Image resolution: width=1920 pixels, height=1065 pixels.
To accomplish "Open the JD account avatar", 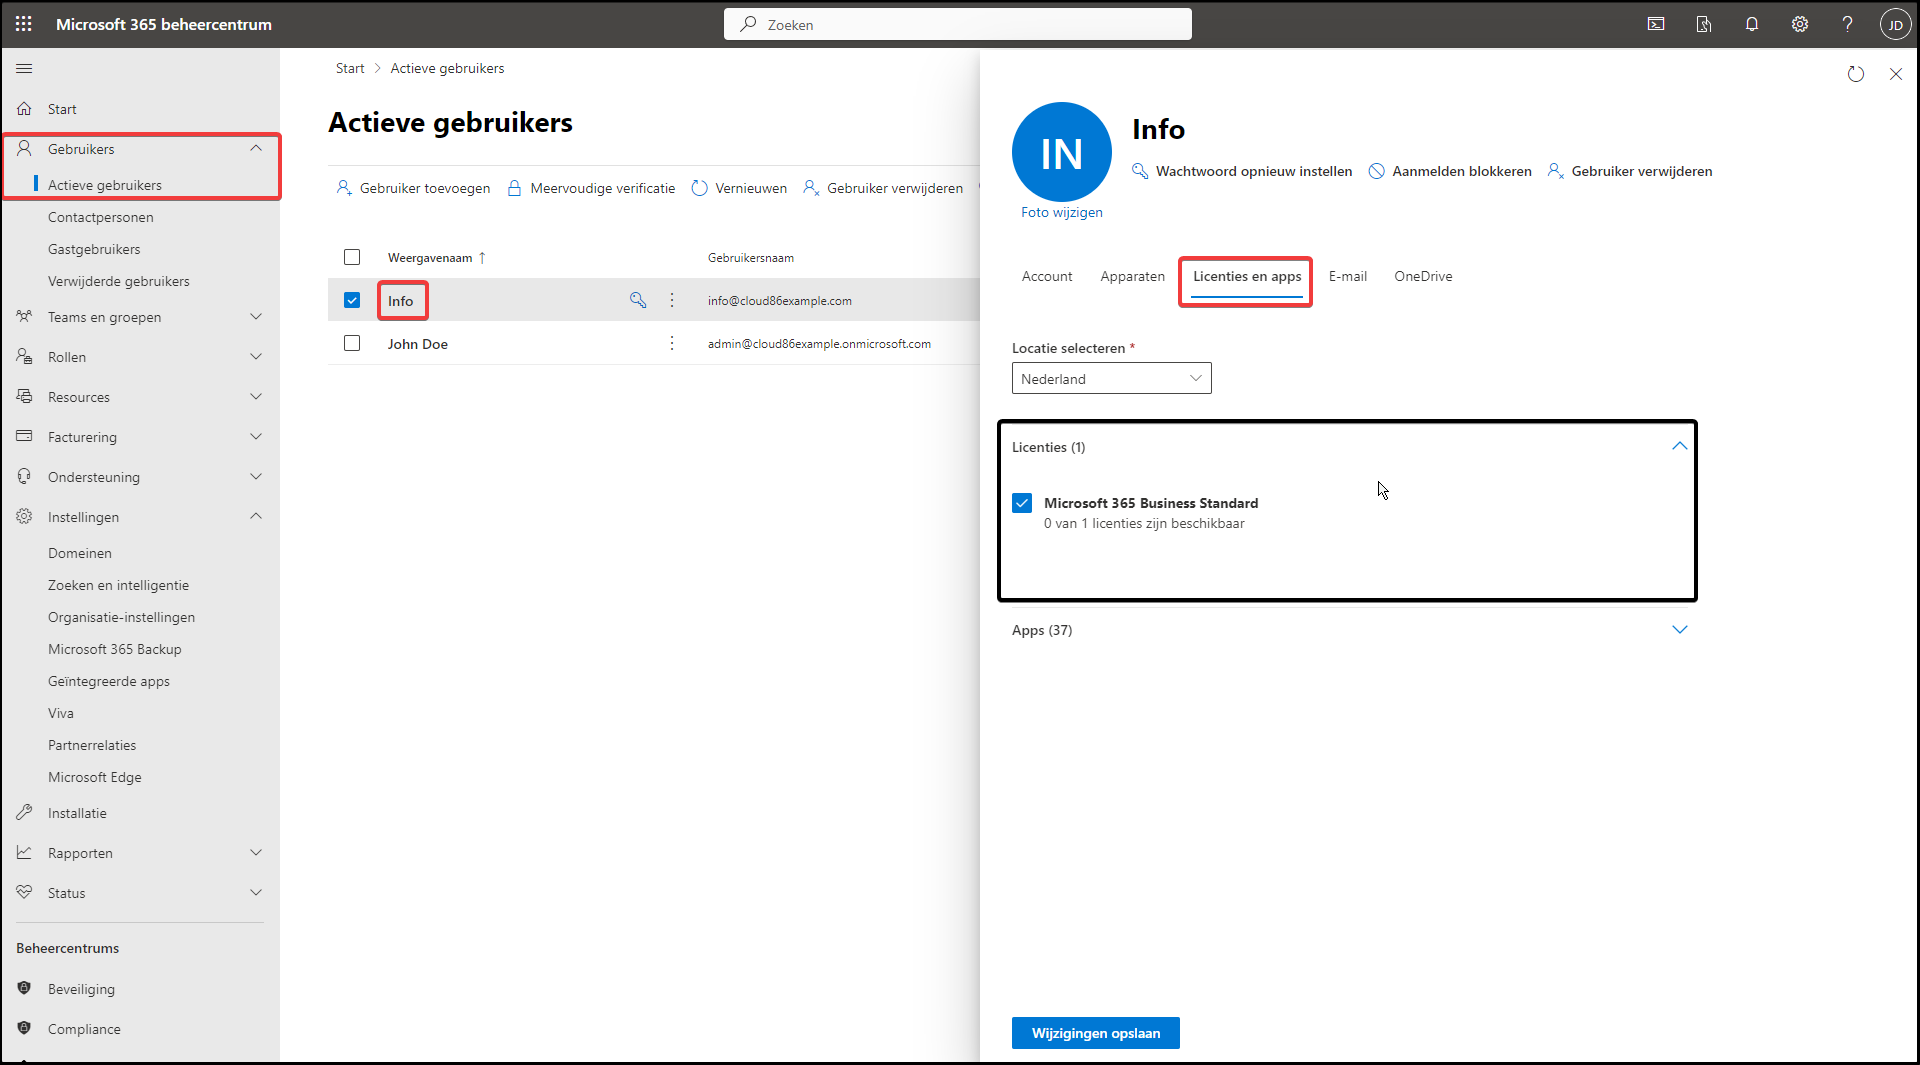I will [1895, 24].
